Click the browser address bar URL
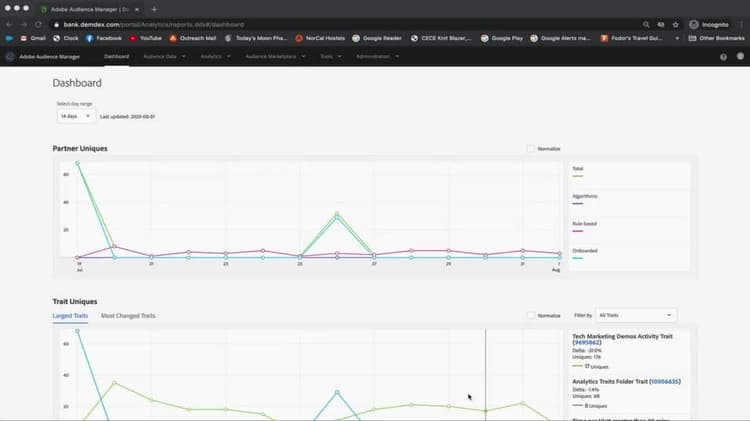This screenshot has height=421, width=750. pos(154,24)
